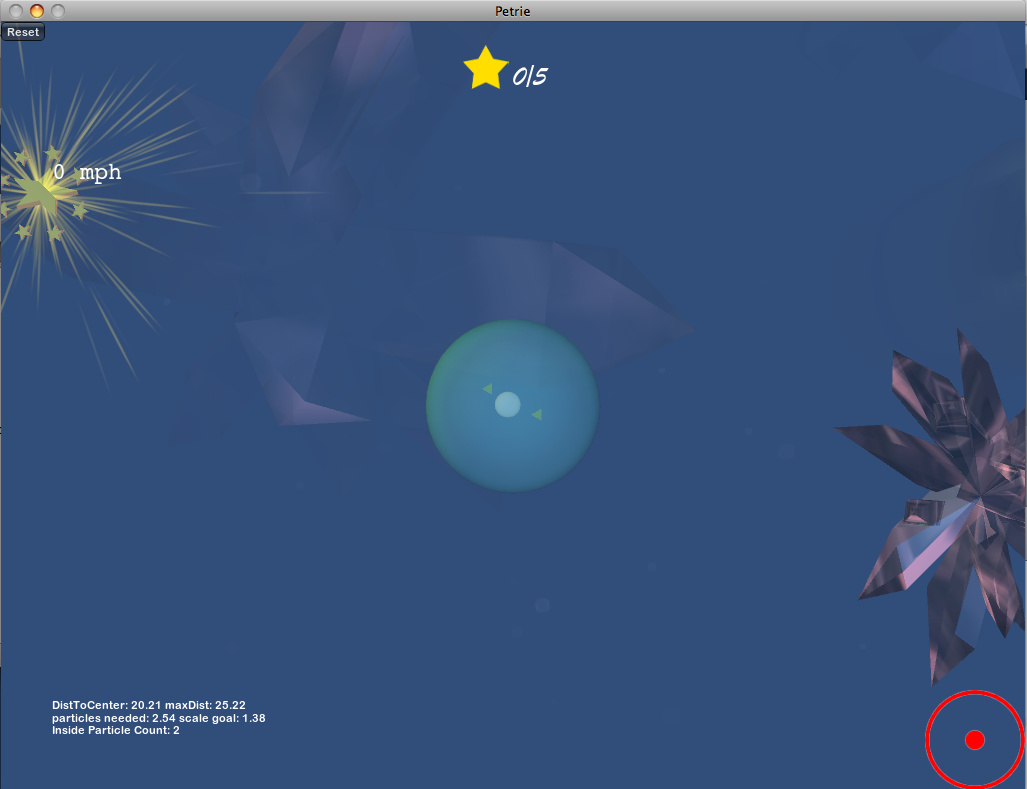This screenshot has height=789, width=1027.
Task: Click the large green star in starburst
Action: [38, 192]
